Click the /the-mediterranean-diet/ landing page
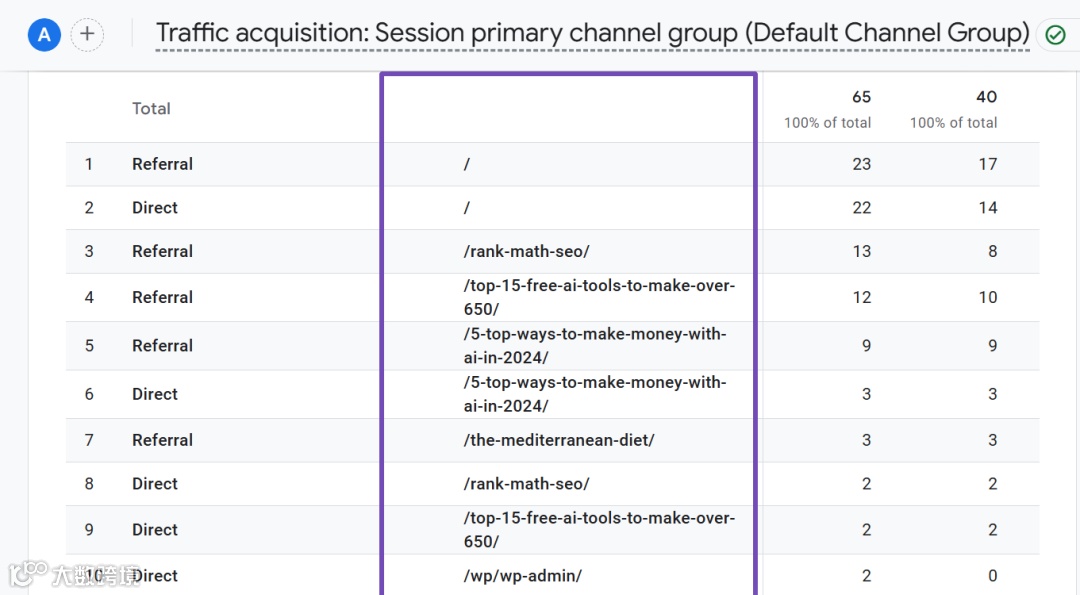This screenshot has height=595, width=1080. [558, 440]
